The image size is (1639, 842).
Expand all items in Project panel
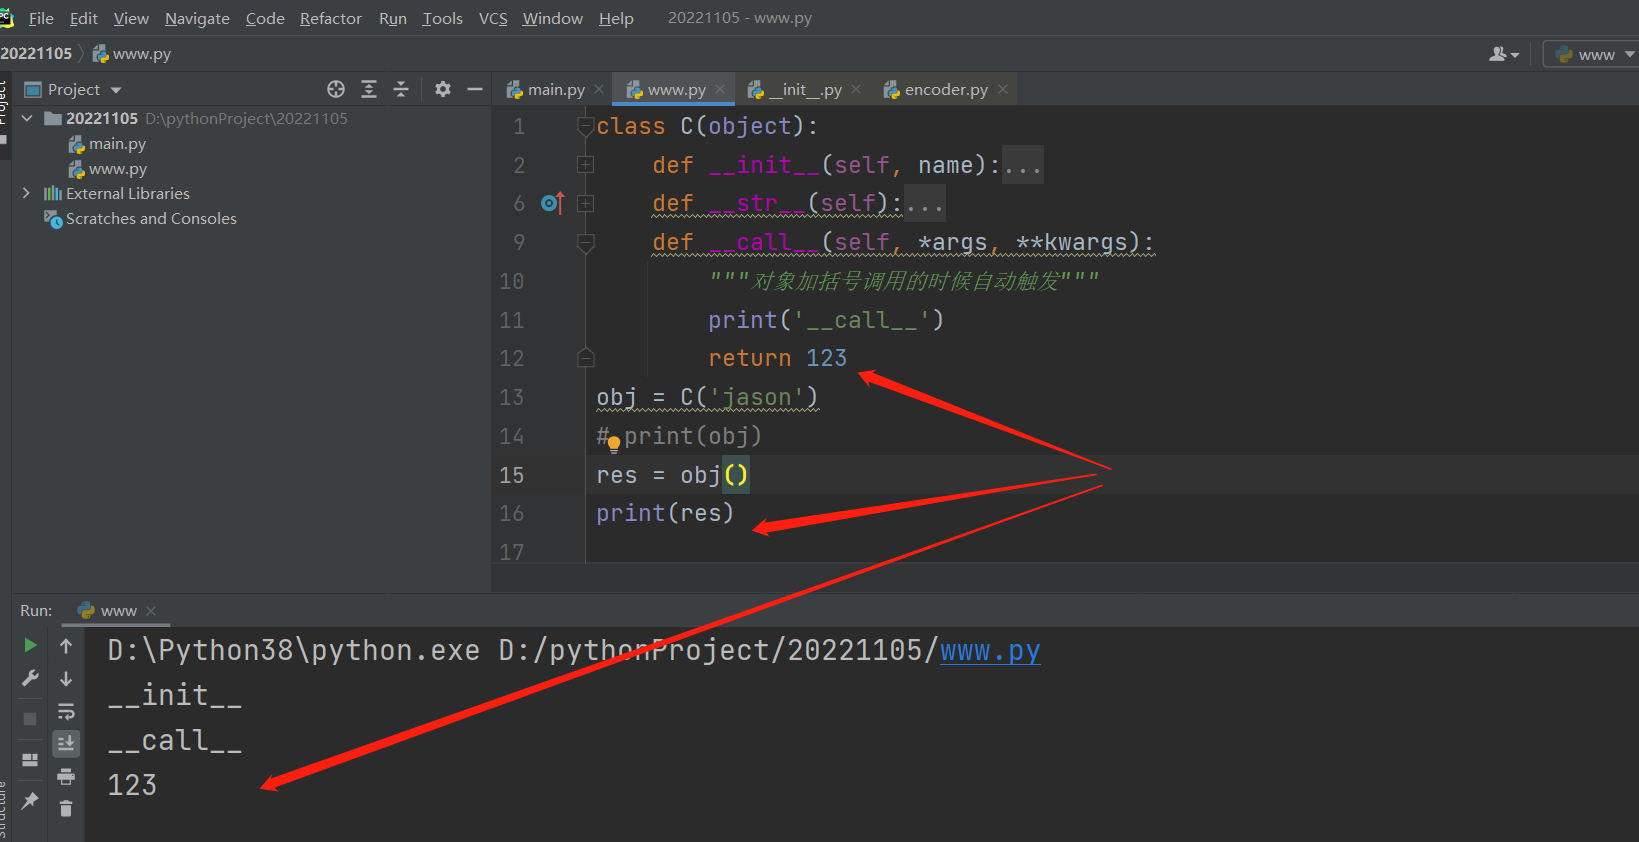pyautogui.click(x=369, y=89)
